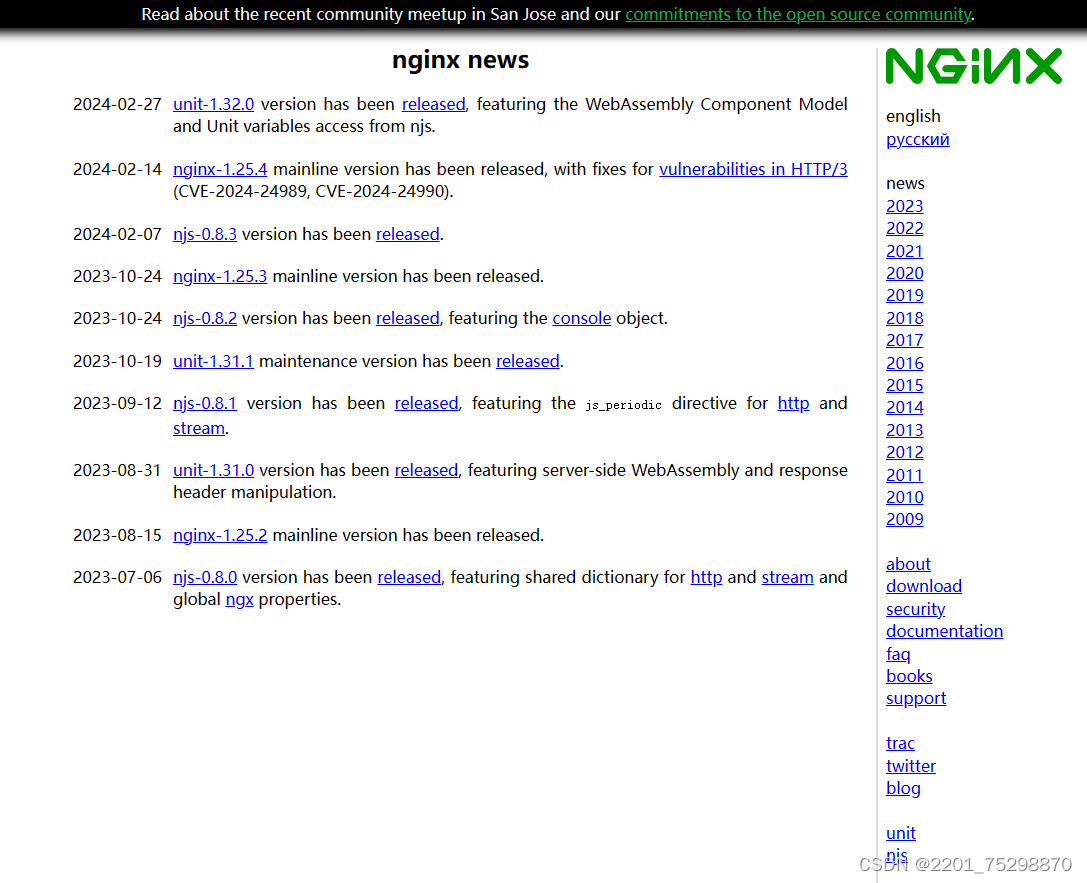Open the documentation page
The width and height of the screenshot is (1087, 883).
[x=944, y=631]
